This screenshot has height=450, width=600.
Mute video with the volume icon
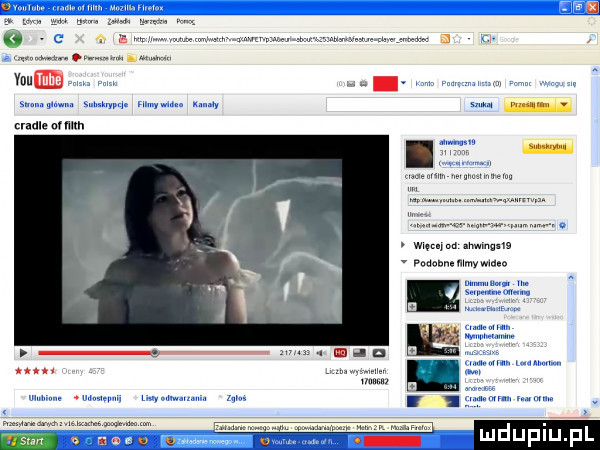[x=320, y=353]
